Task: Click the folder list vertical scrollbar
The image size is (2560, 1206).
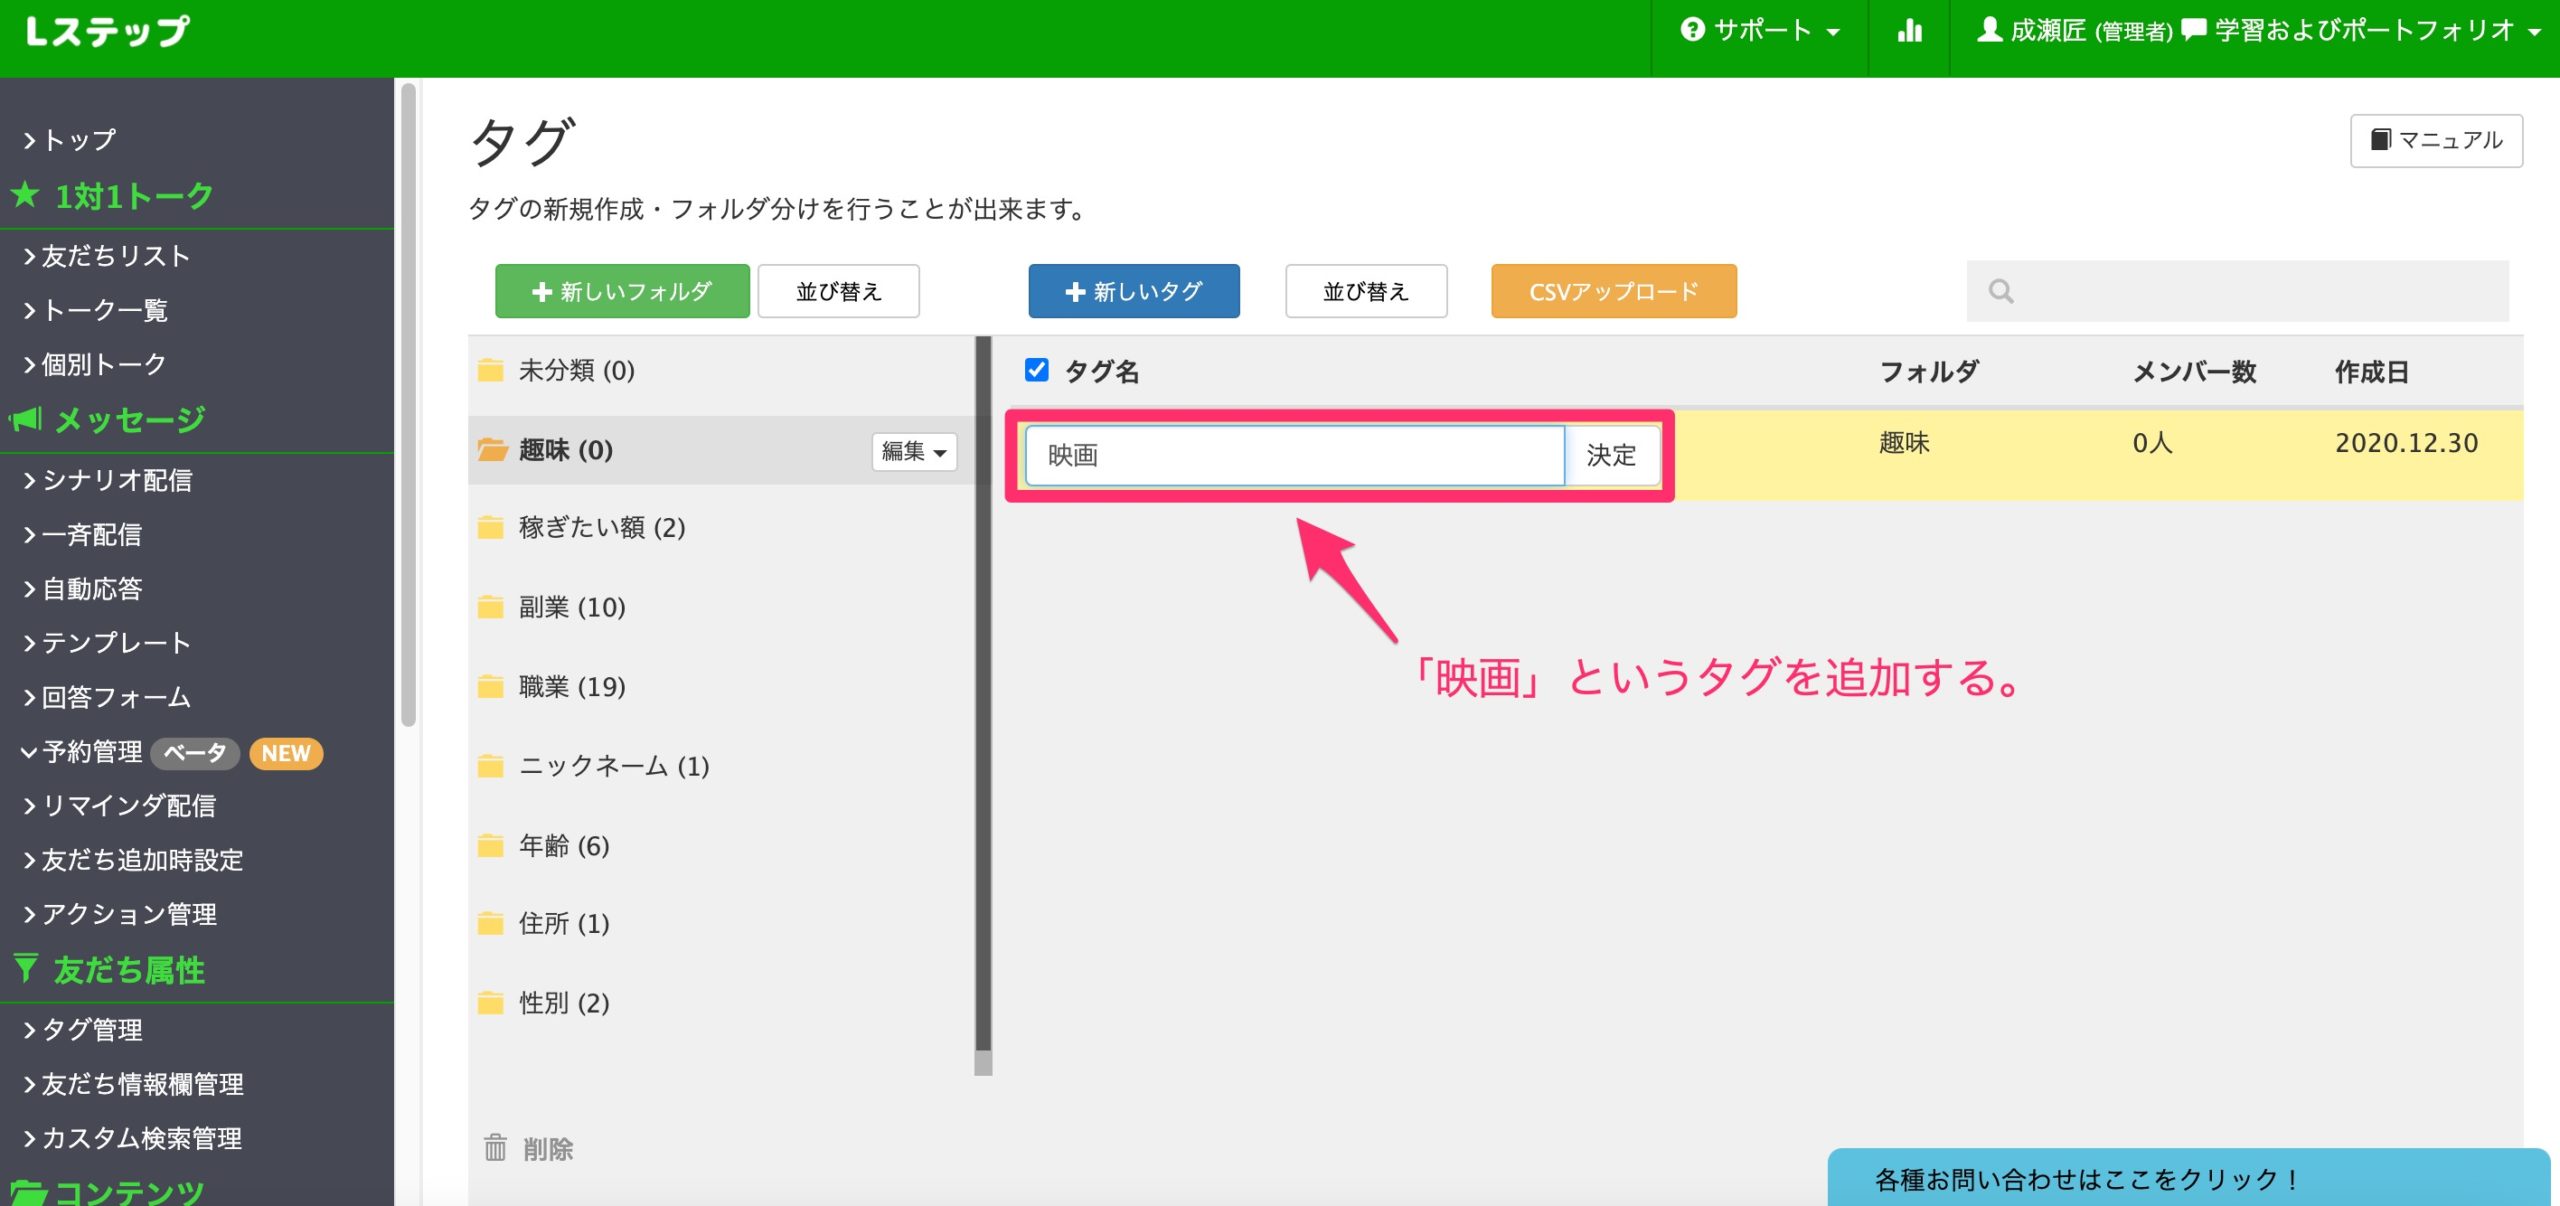Action: [983, 700]
